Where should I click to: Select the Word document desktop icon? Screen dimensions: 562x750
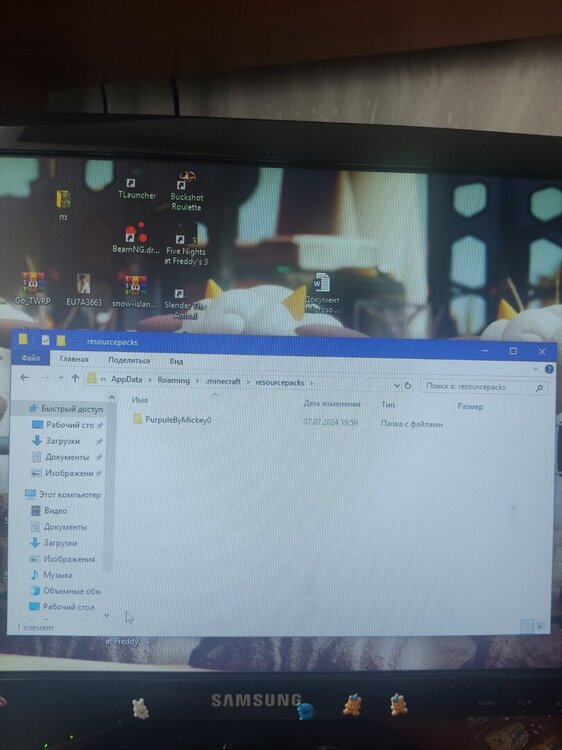pos(322,293)
